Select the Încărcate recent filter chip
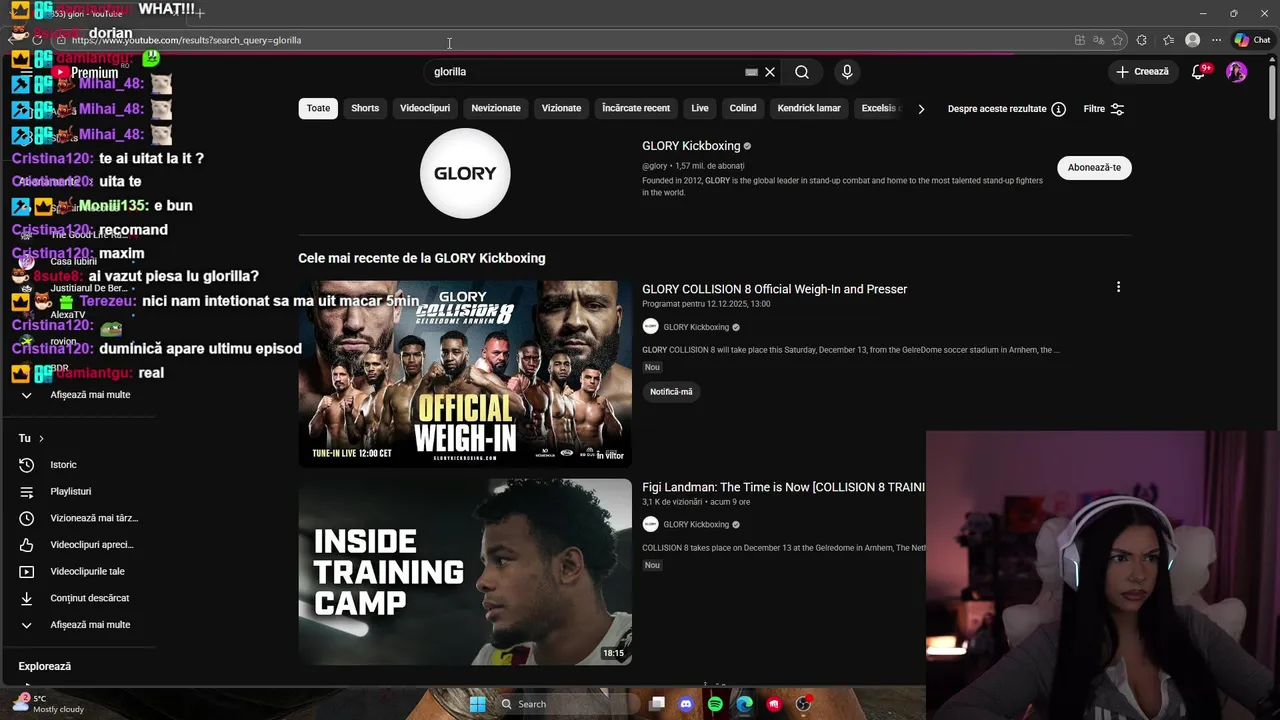This screenshot has height=720, width=1280. pos(636,108)
